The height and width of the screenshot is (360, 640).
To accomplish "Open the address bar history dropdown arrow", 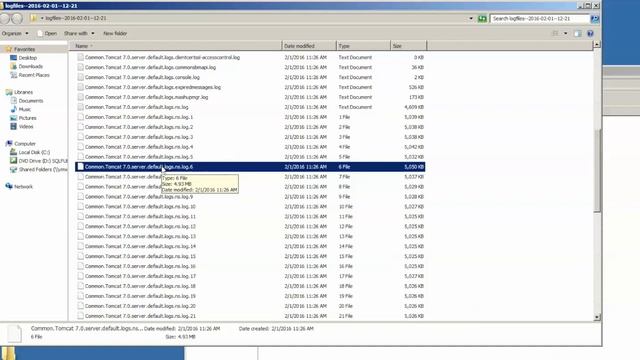I will coord(471,19).
